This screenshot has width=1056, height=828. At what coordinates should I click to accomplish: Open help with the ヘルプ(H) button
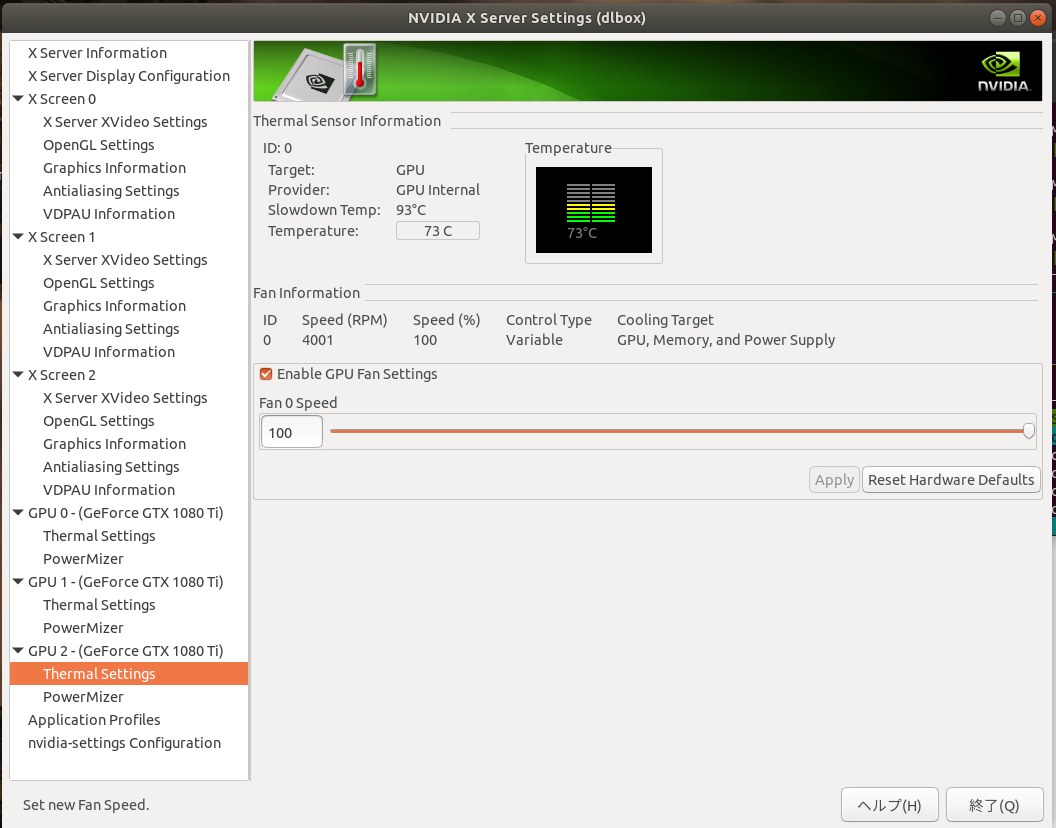889,805
